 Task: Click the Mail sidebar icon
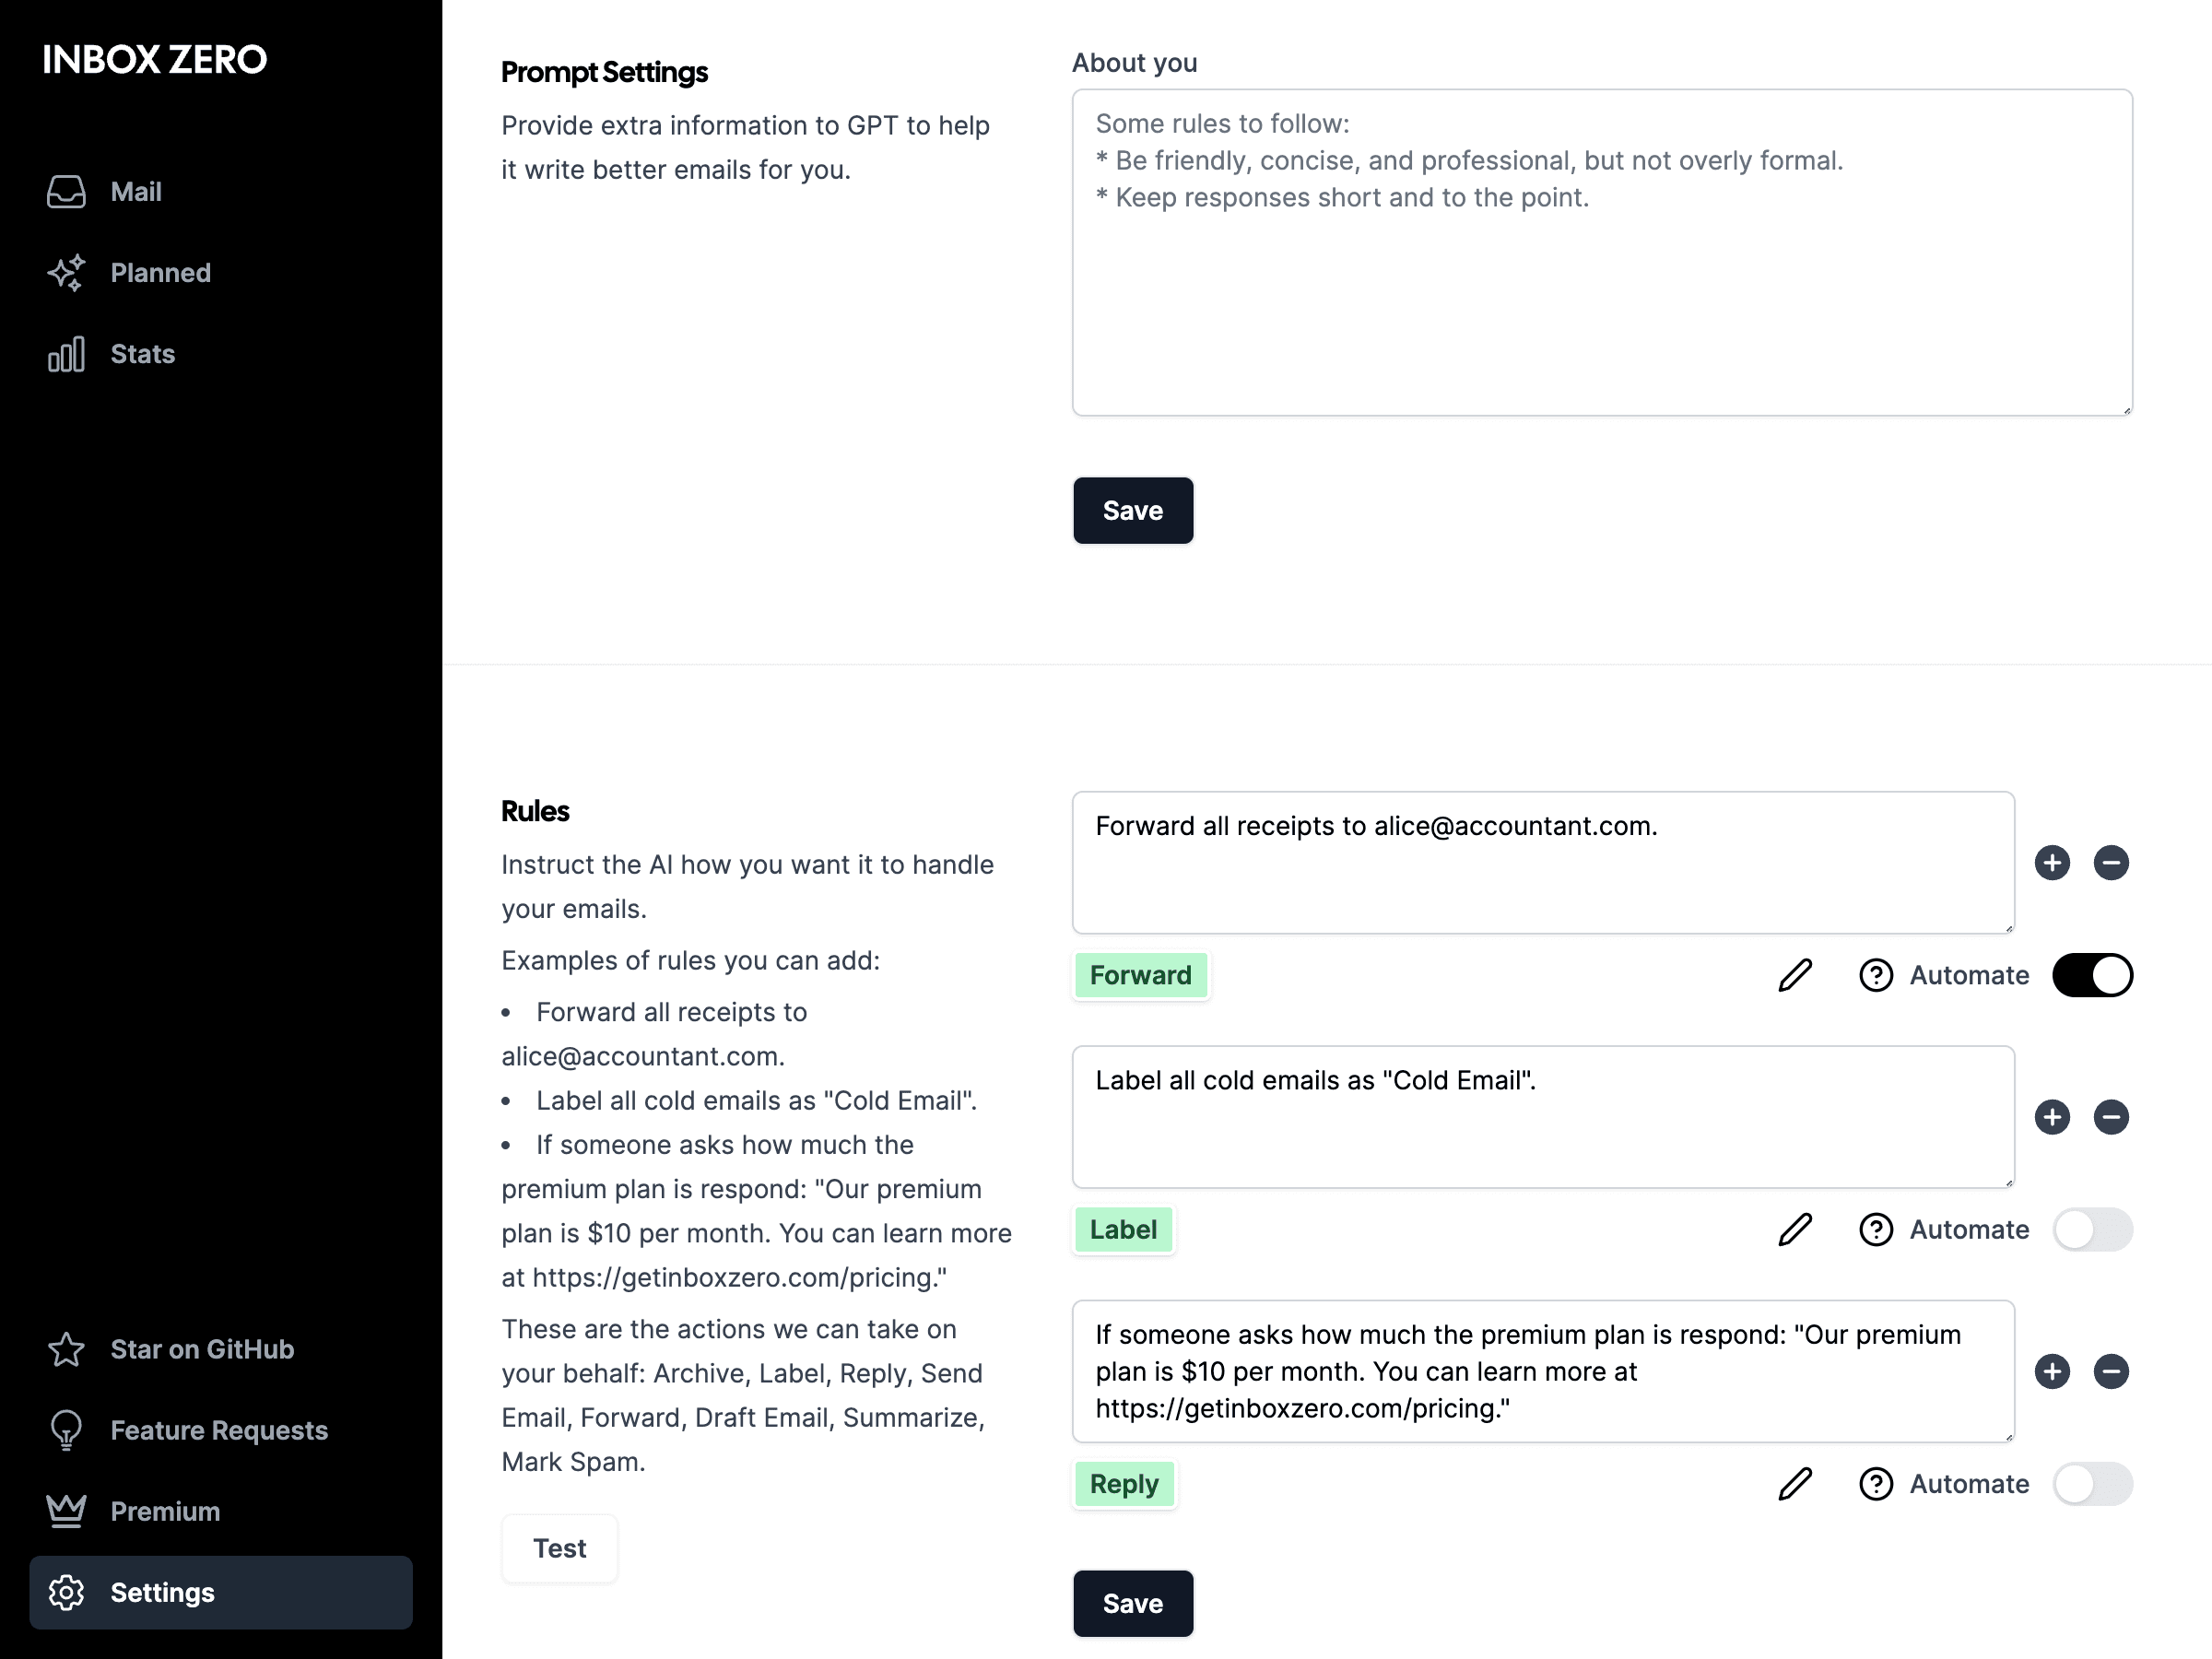click(x=66, y=192)
